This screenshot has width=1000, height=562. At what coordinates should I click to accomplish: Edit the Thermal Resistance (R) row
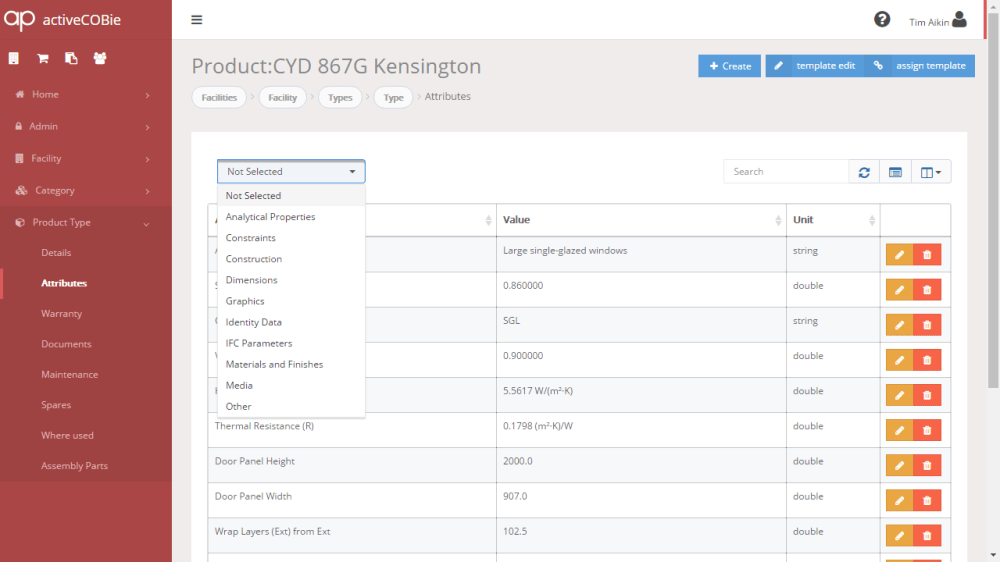(899, 430)
